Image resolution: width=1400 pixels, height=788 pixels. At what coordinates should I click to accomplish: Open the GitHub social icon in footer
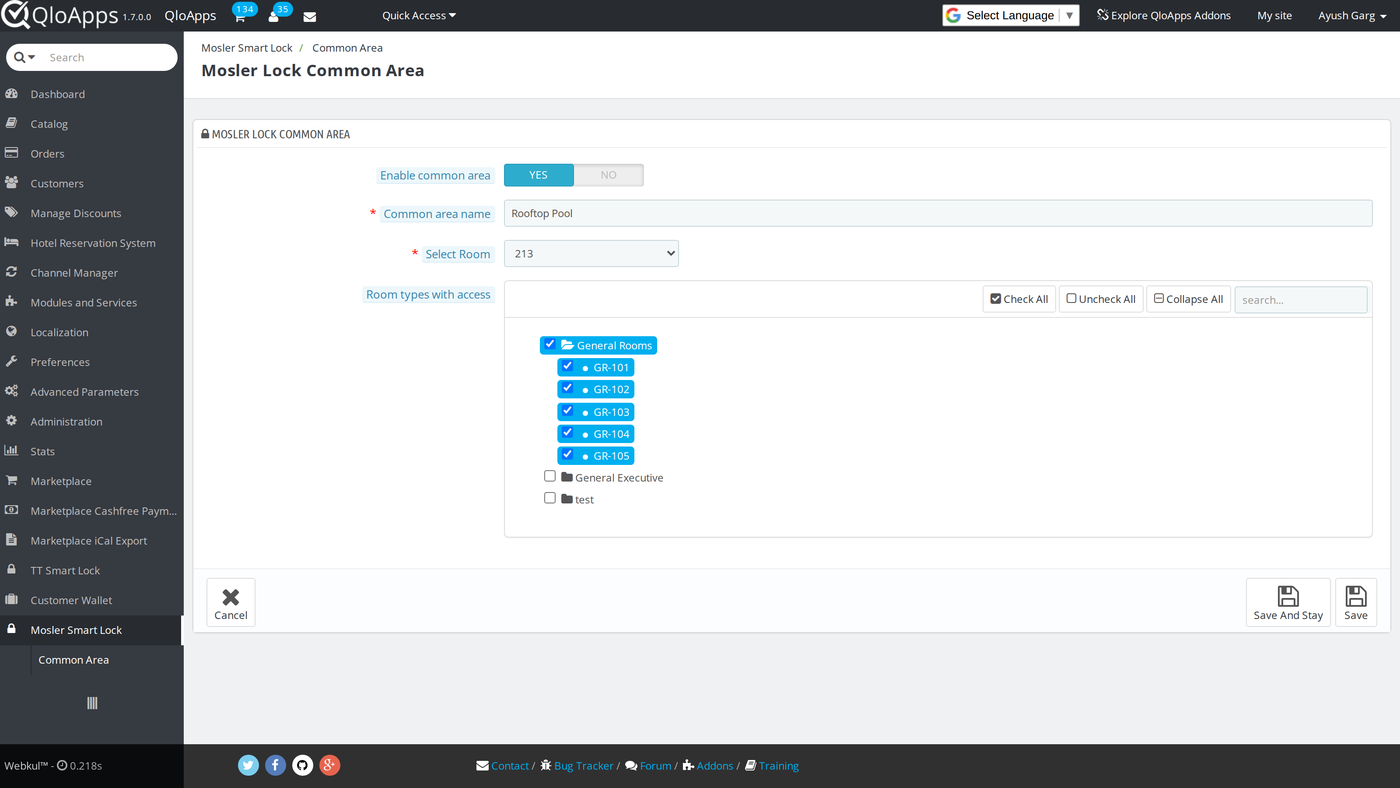pos(302,765)
